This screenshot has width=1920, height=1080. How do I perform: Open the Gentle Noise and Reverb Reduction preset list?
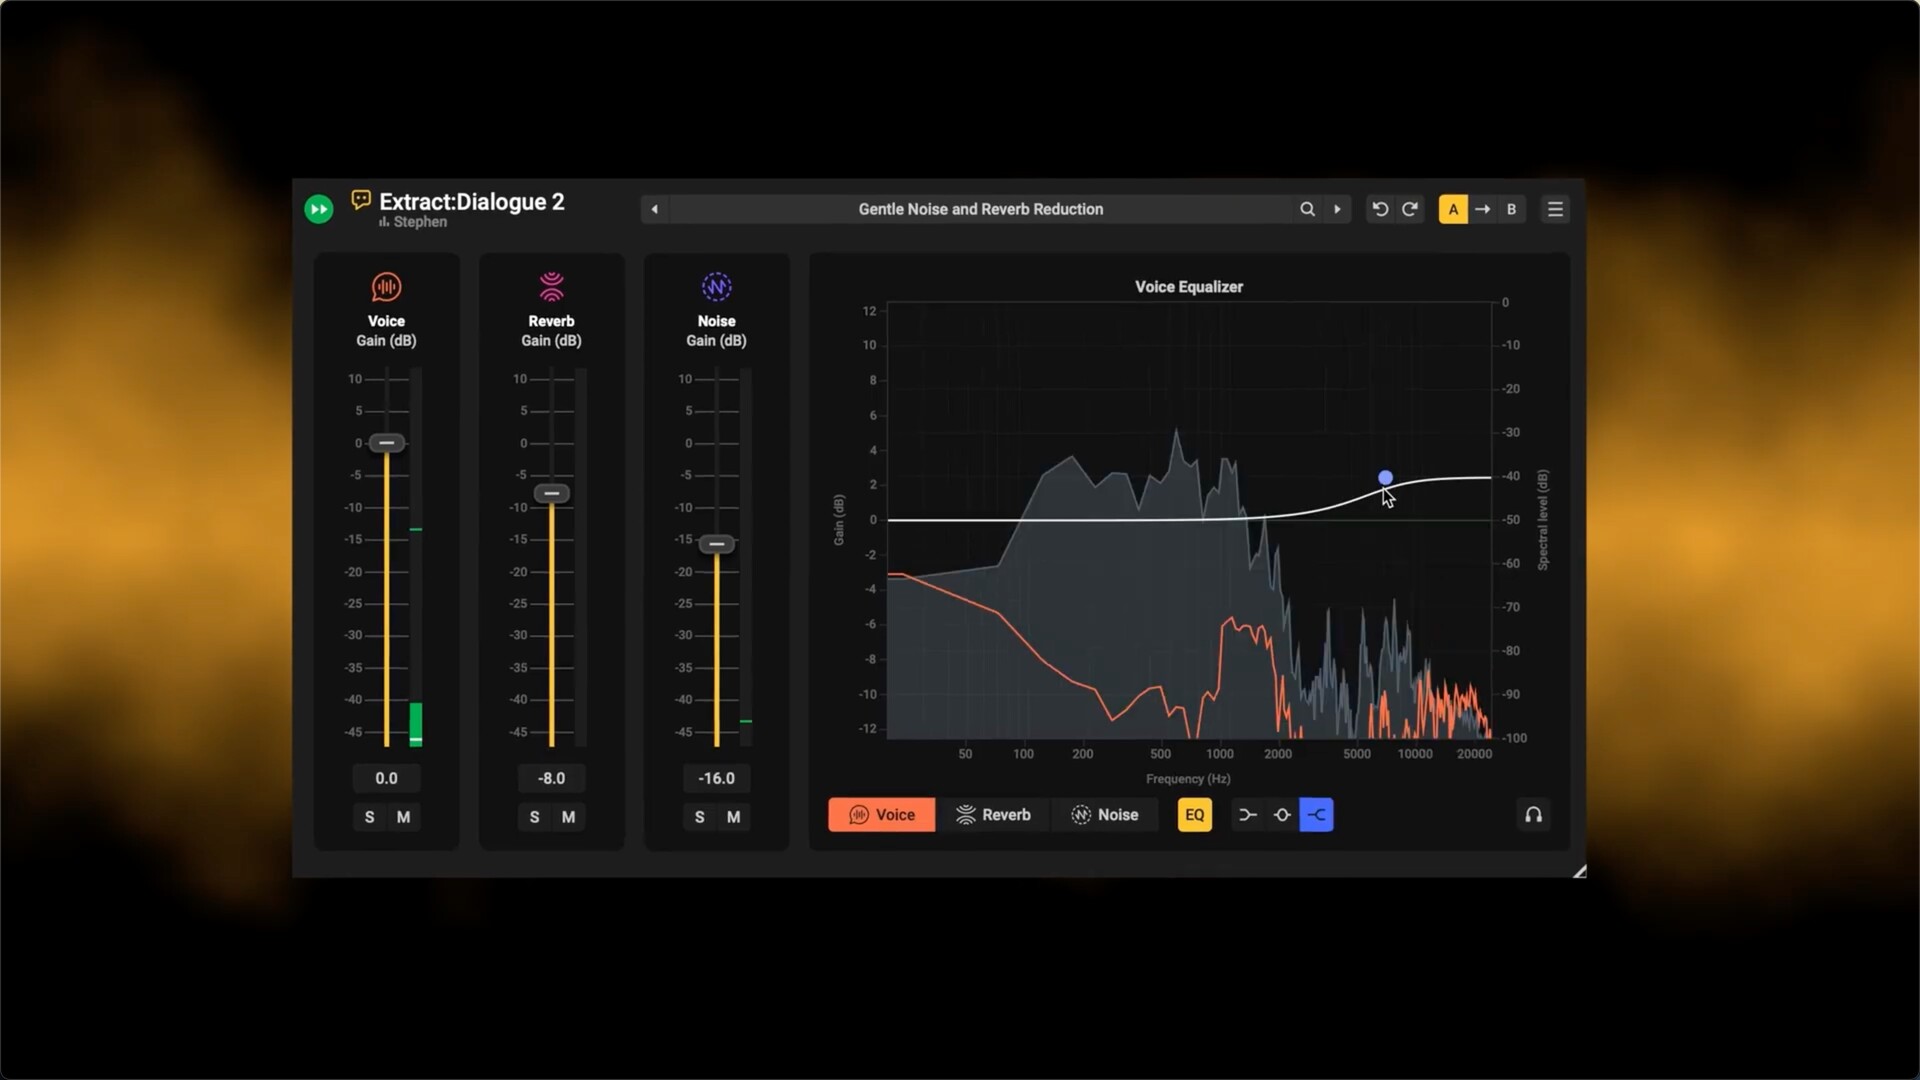(x=980, y=209)
